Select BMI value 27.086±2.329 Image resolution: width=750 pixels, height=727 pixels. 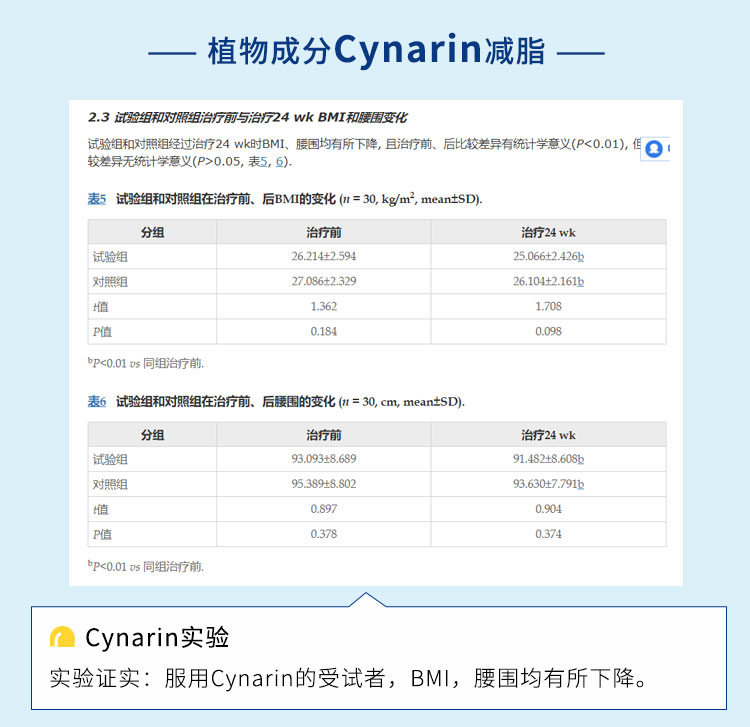324,281
